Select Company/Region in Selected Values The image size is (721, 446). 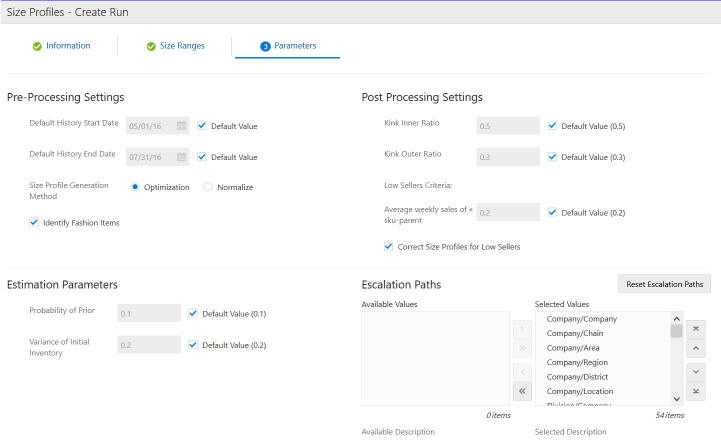click(x=577, y=362)
